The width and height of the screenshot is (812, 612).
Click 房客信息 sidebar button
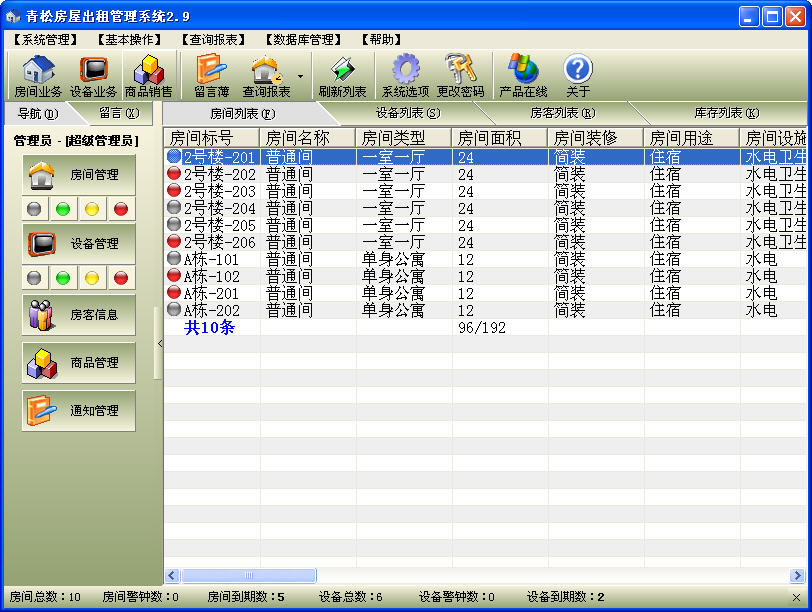tap(79, 315)
